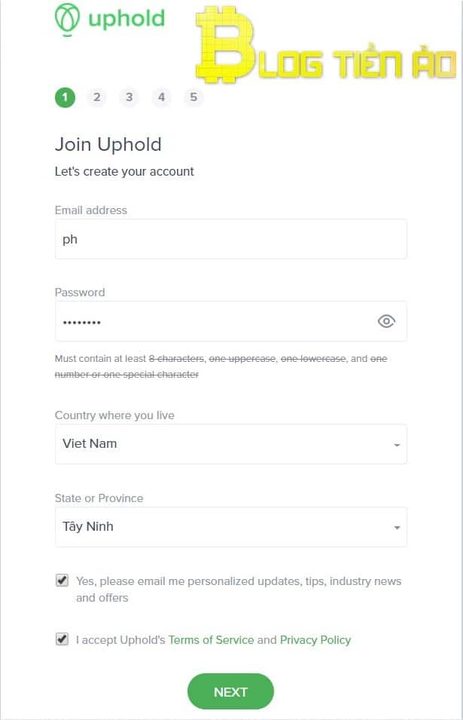Open the Terms of Service link

[x=211, y=640]
